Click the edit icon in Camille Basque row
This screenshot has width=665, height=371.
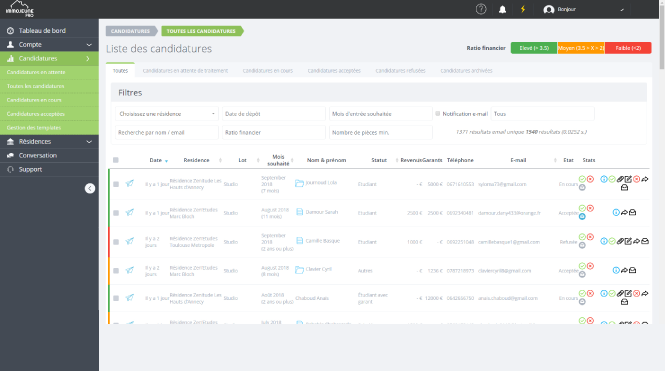[x=628, y=241]
